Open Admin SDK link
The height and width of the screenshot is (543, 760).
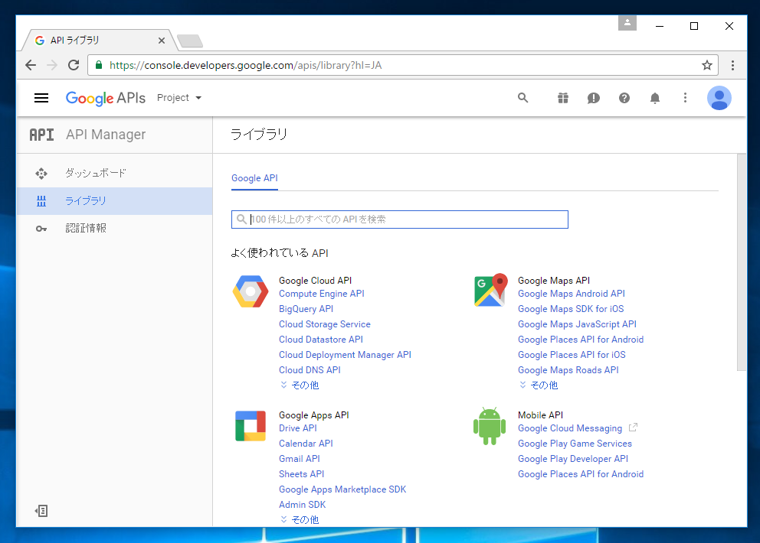click(302, 504)
